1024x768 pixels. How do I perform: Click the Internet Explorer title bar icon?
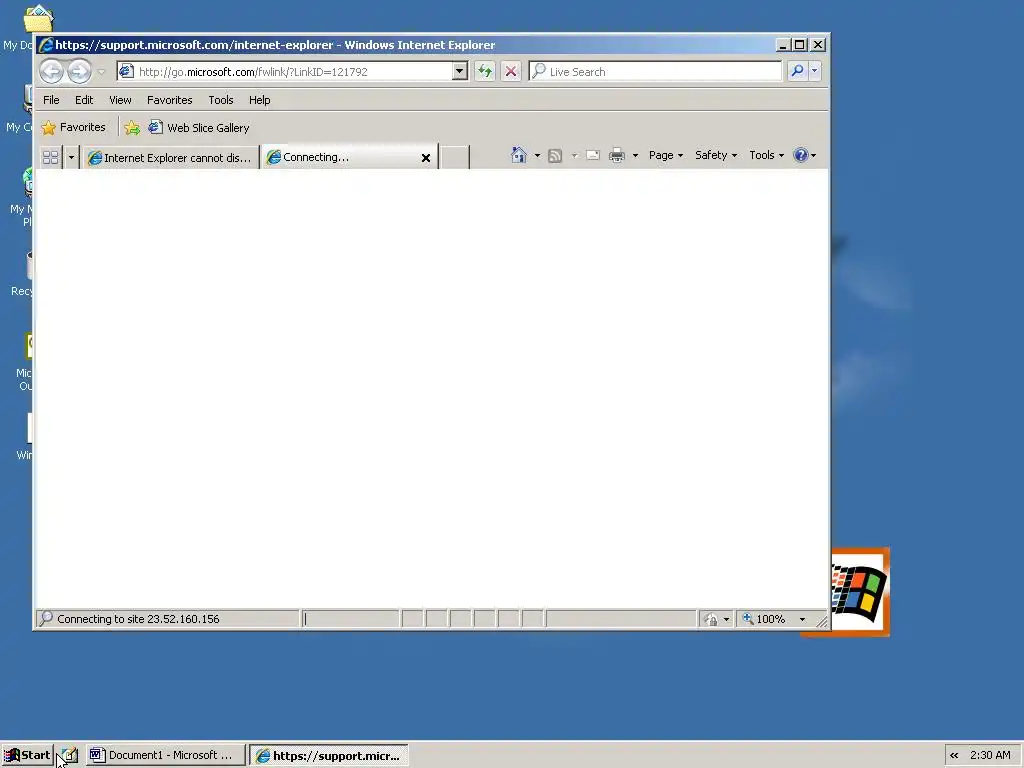pyautogui.click(x=46, y=44)
